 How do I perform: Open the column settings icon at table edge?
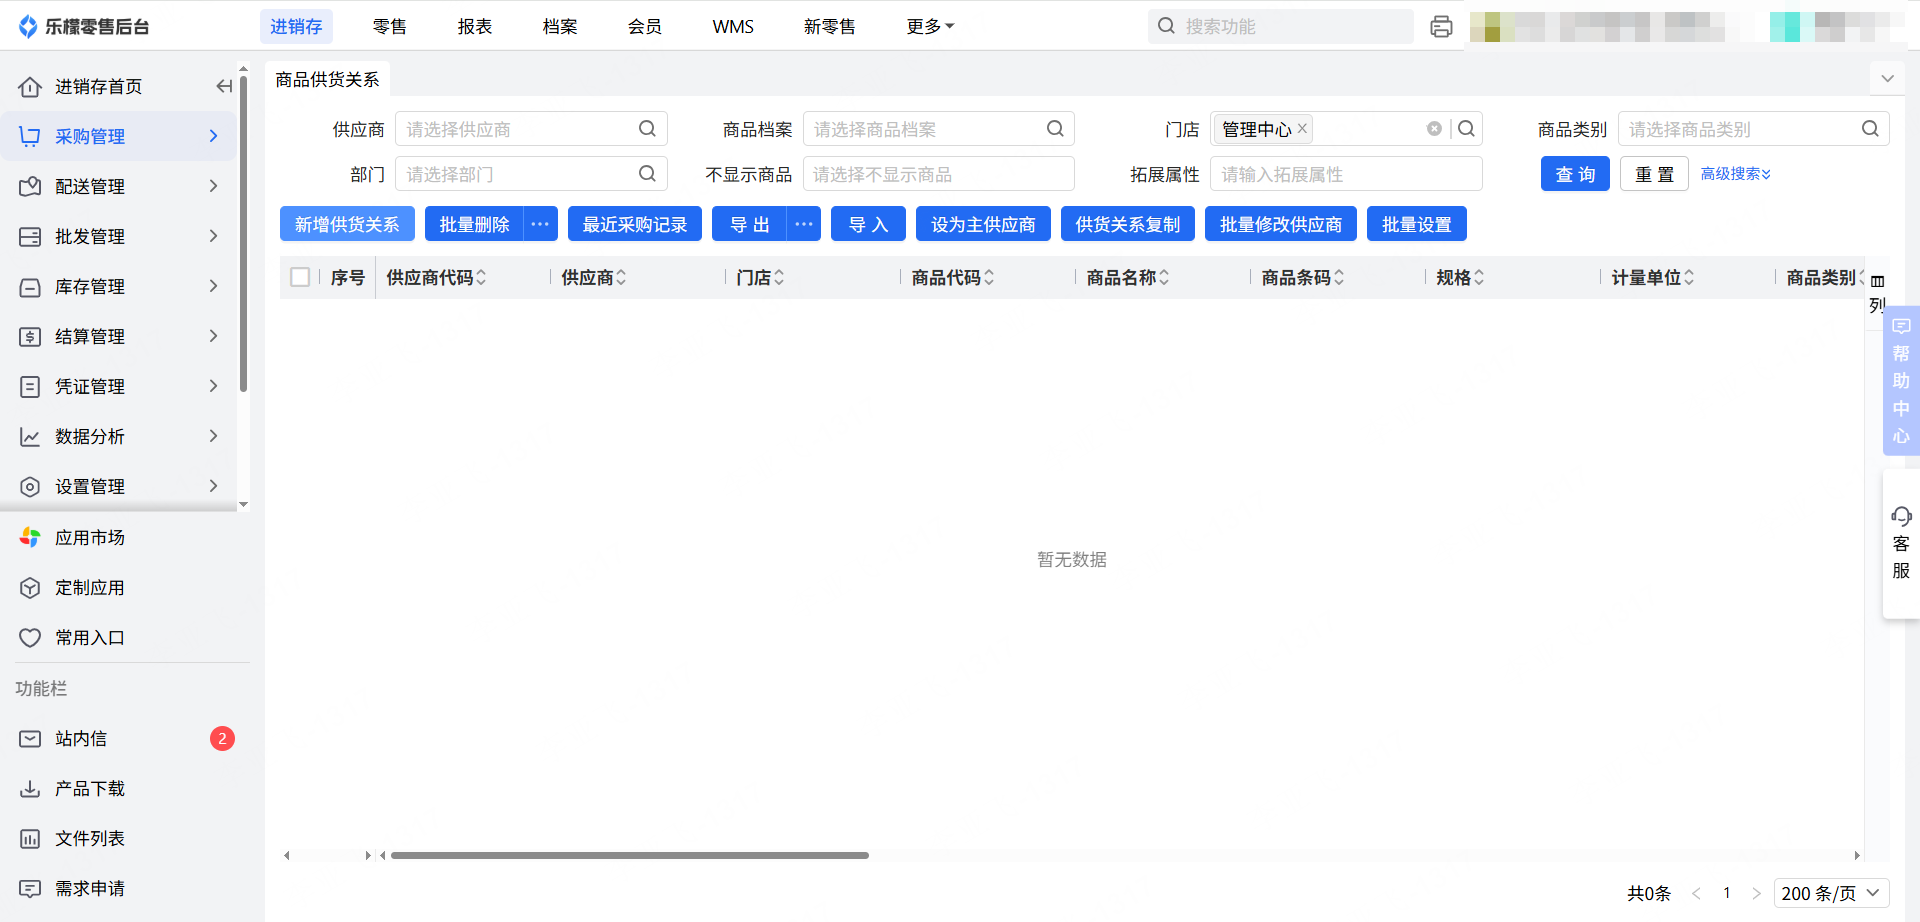(x=1877, y=282)
